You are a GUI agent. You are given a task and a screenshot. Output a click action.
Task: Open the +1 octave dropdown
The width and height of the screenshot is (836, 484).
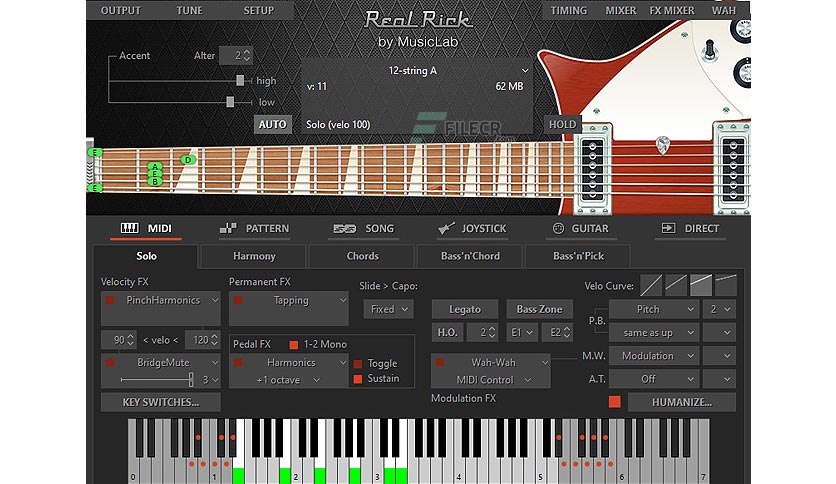288,380
